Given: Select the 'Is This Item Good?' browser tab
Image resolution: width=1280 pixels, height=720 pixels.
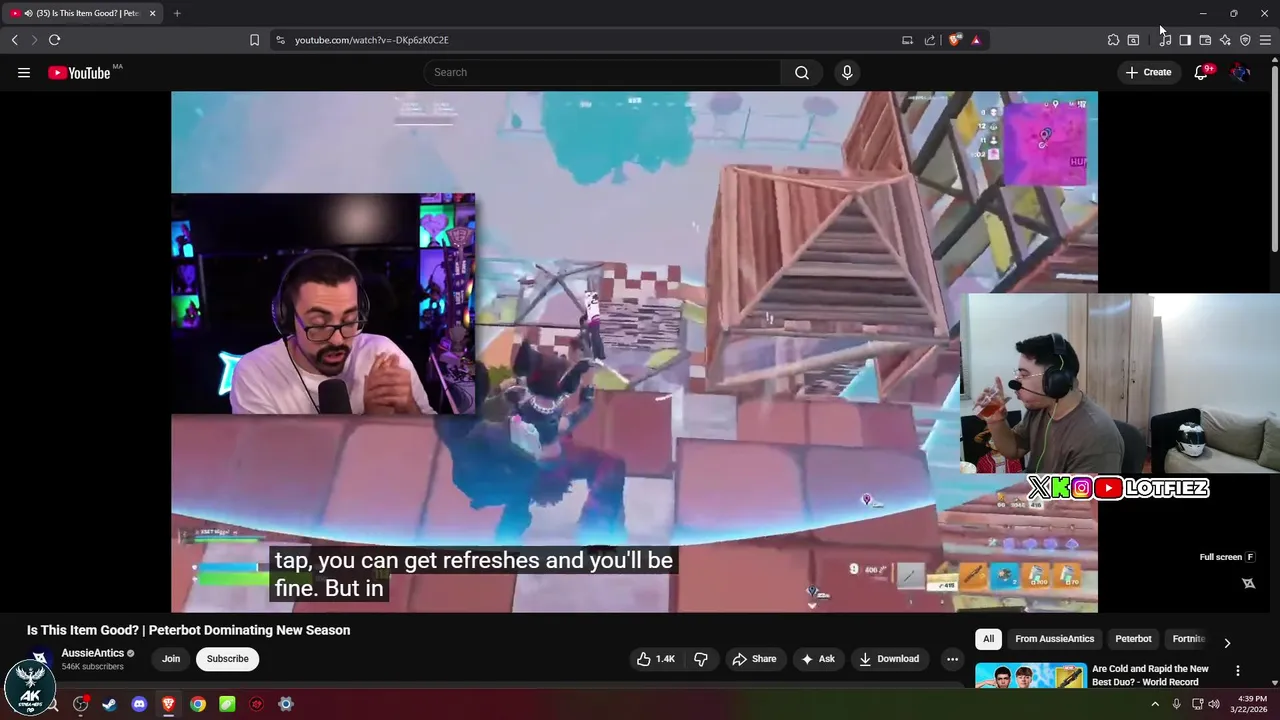Looking at the screenshot, I should tap(82, 13).
